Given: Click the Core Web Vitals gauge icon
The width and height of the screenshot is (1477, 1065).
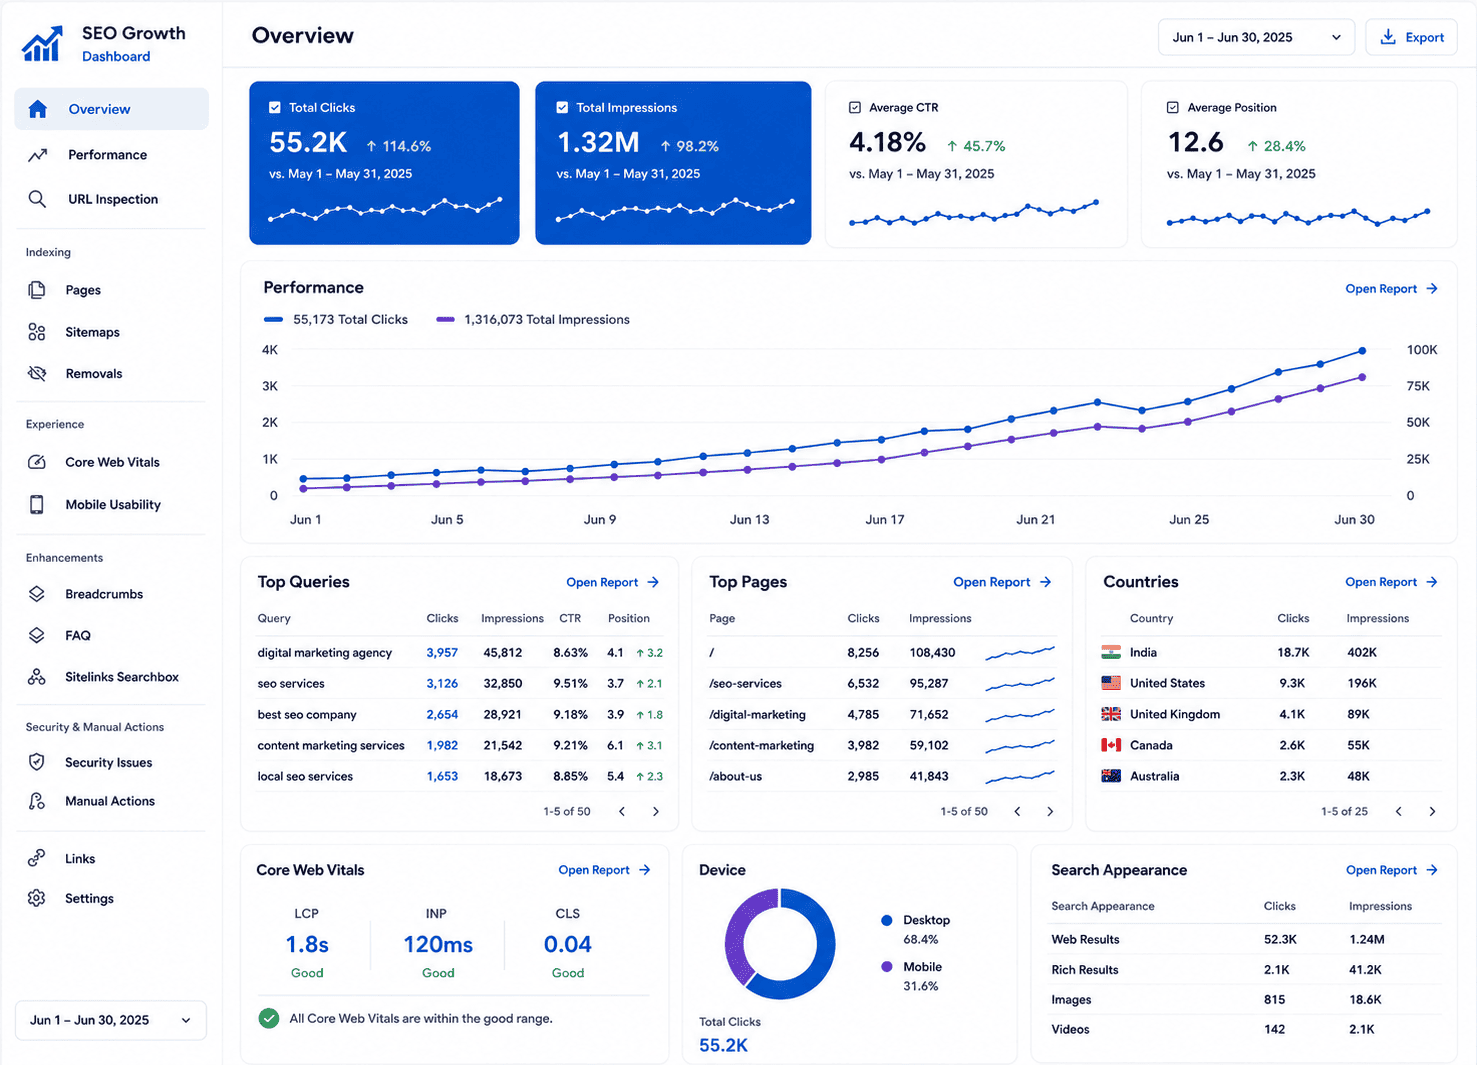Looking at the screenshot, I should tap(37, 462).
